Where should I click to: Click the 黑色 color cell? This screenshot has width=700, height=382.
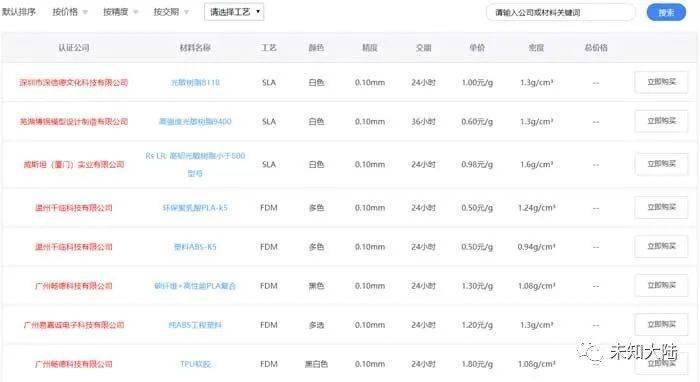316,286
